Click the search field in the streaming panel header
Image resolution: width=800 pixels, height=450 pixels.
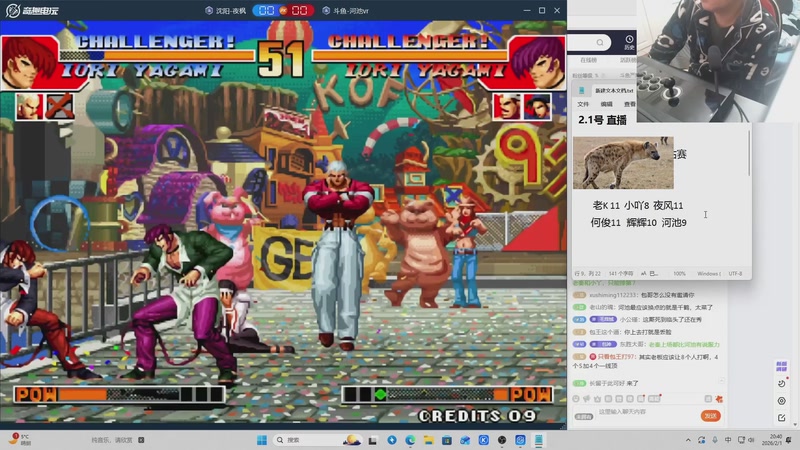coord(590,42)
